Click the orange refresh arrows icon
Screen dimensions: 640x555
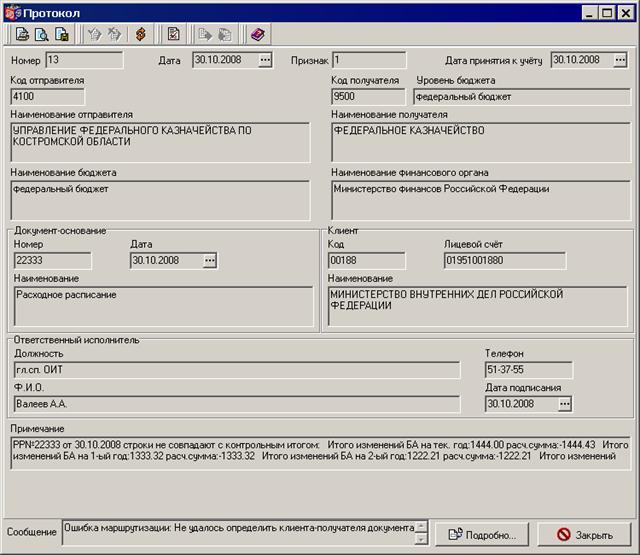141,34
